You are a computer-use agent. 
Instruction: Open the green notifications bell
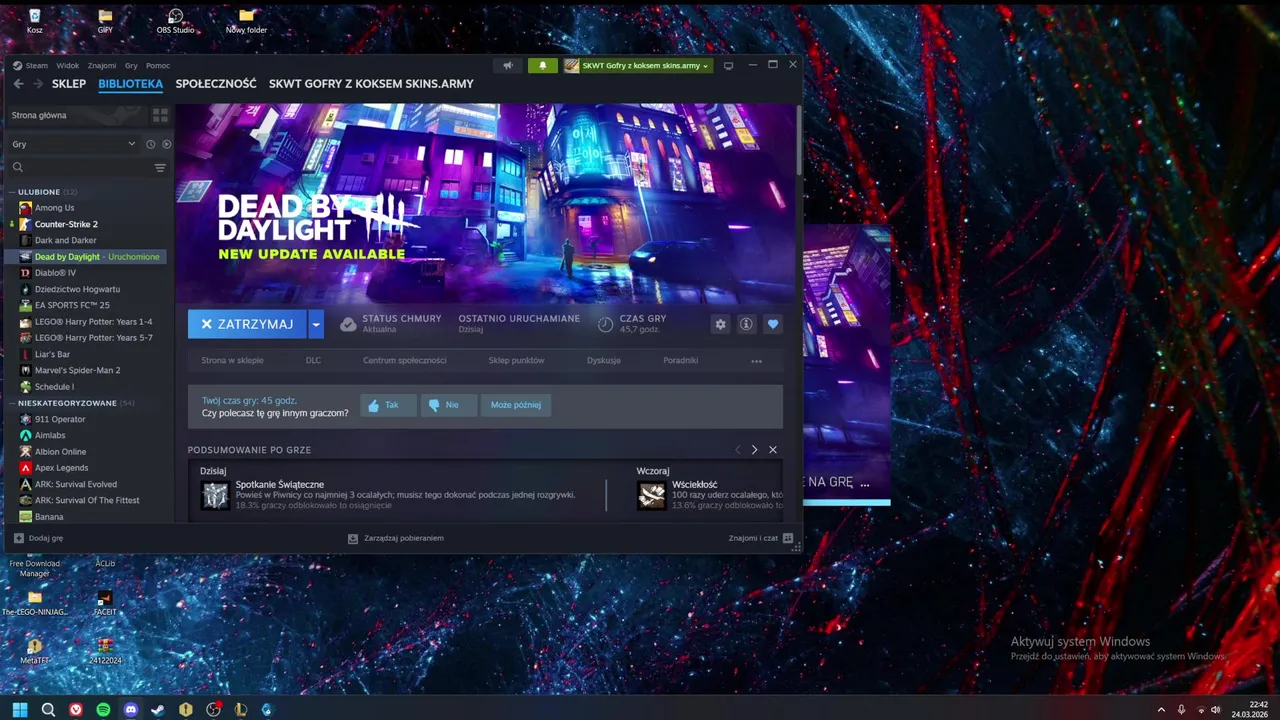click(x=543, y=65)
